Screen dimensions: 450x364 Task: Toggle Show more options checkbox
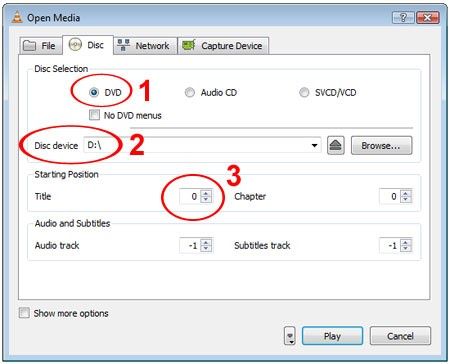click(24, 313)
